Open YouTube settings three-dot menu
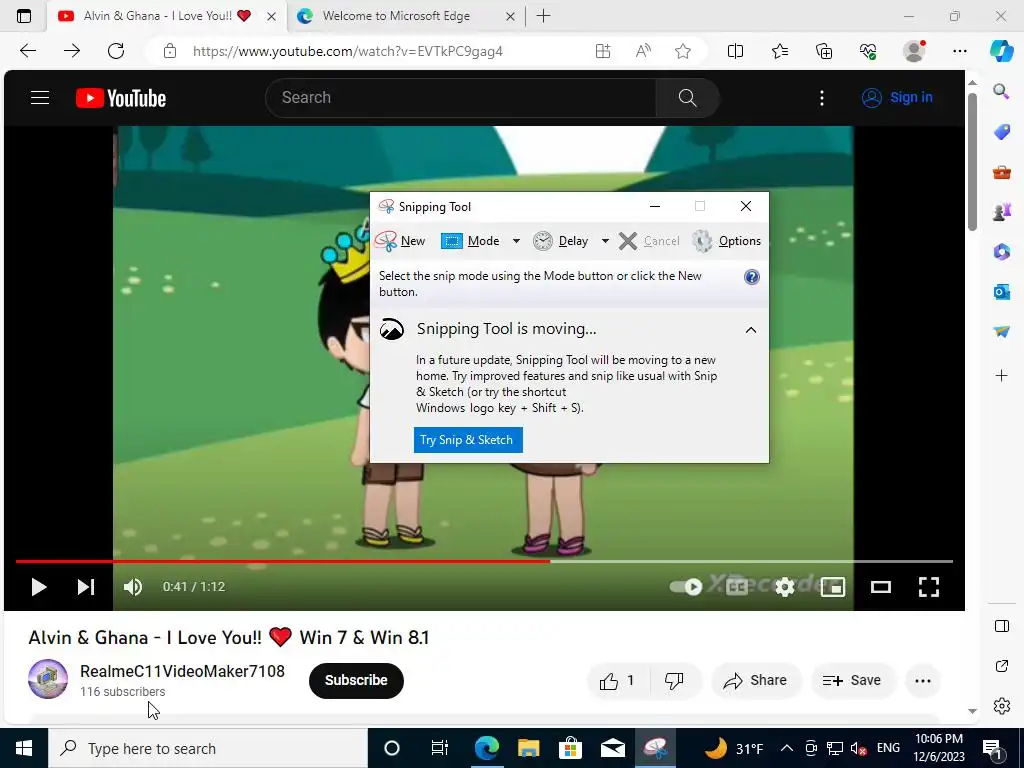The height and width of the screenshot is (768, 1024). (x=822, y=98)
